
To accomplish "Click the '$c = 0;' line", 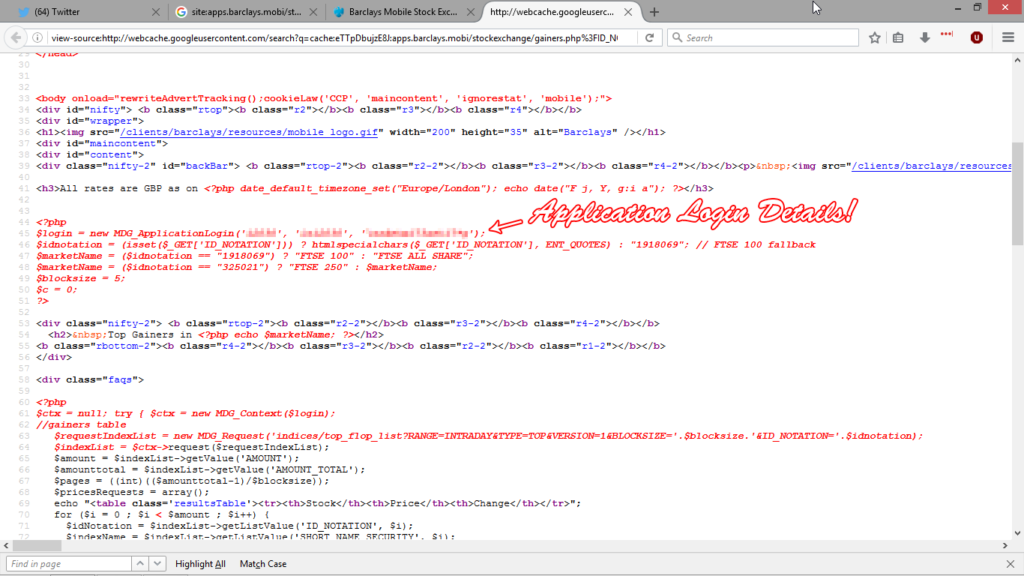I will tap(56, 289).
